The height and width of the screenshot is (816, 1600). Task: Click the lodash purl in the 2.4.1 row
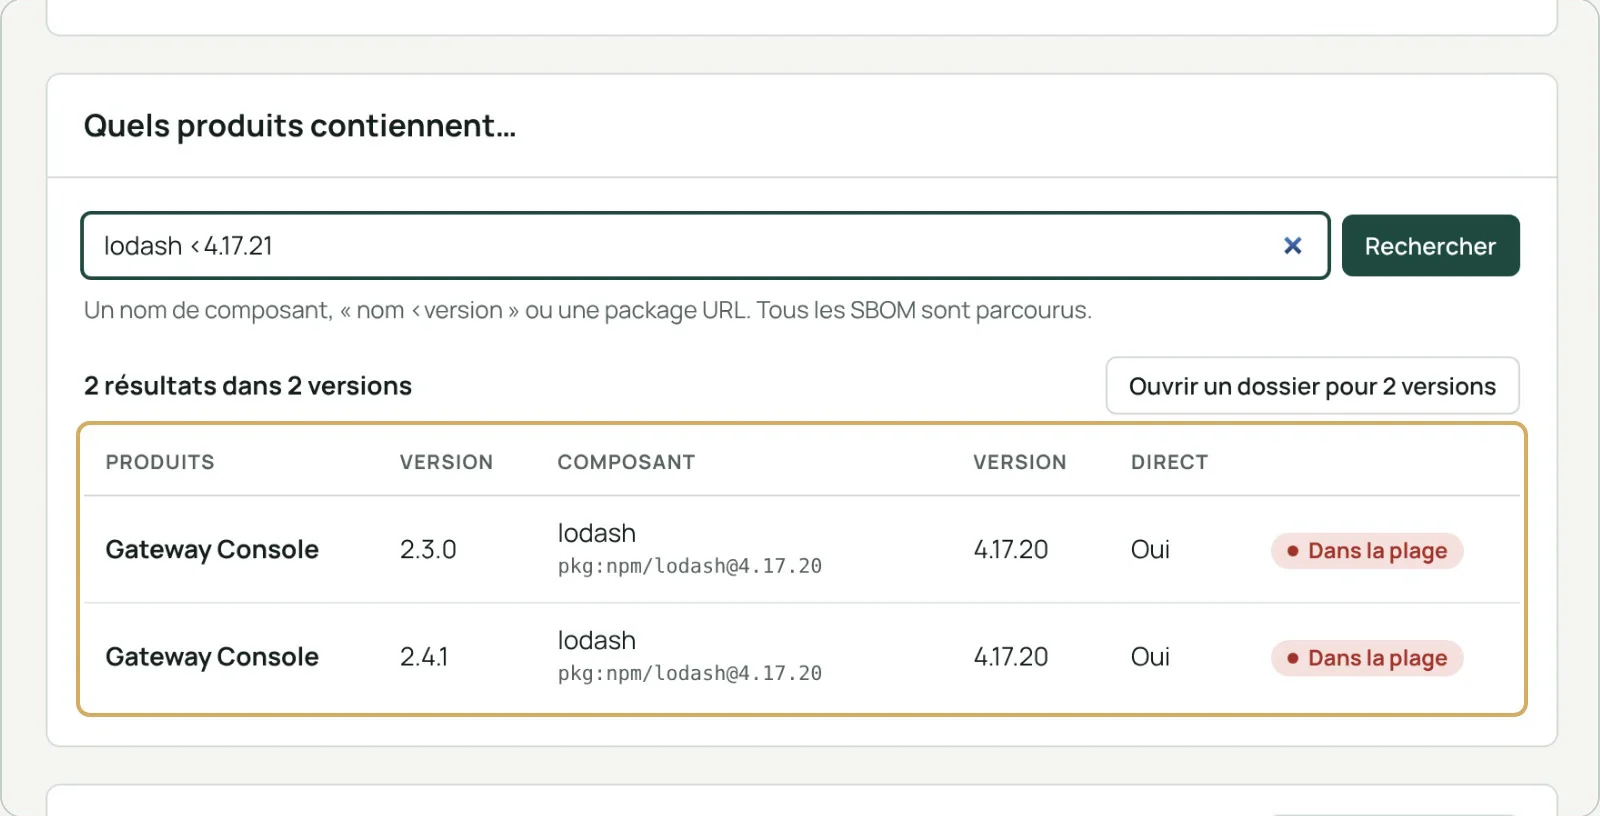(690, 673)
